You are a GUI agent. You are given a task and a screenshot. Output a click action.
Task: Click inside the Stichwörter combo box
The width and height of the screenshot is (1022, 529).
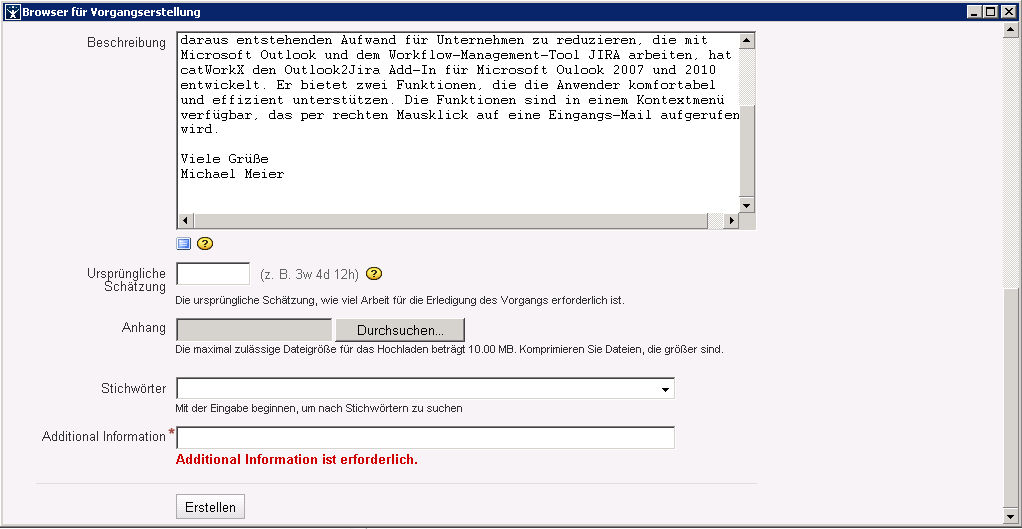[x=420, y=389]
